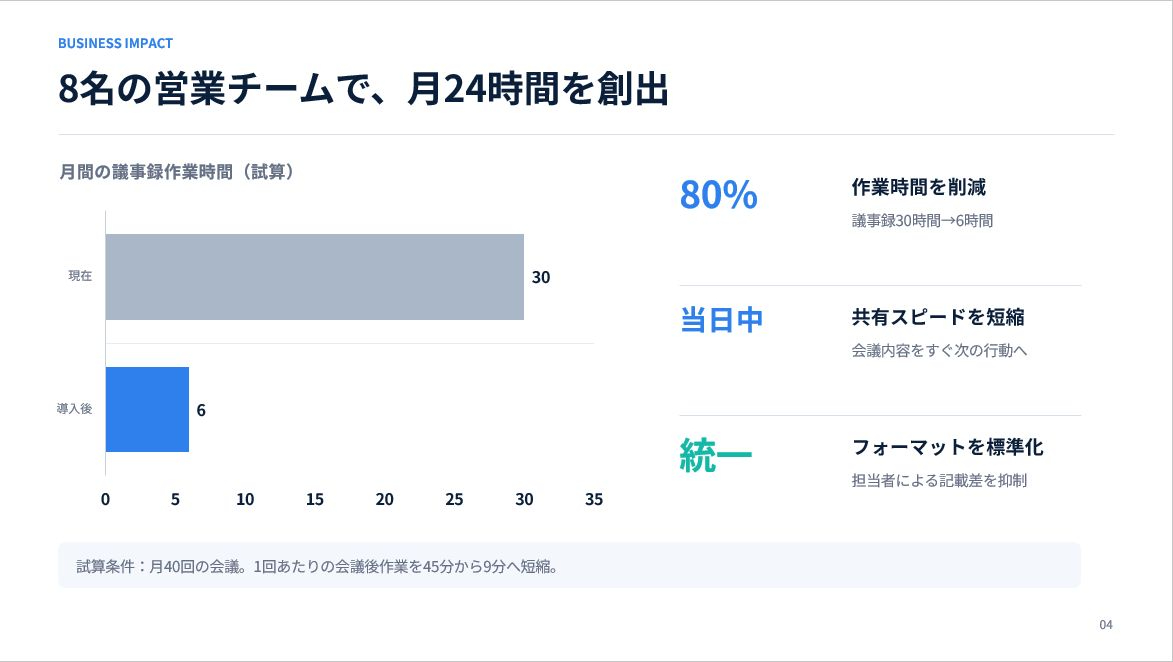Click the 35 tick on the x-axis
Image resolution: width=1173 pixels, height=662 pixels.
coord(594,500)
